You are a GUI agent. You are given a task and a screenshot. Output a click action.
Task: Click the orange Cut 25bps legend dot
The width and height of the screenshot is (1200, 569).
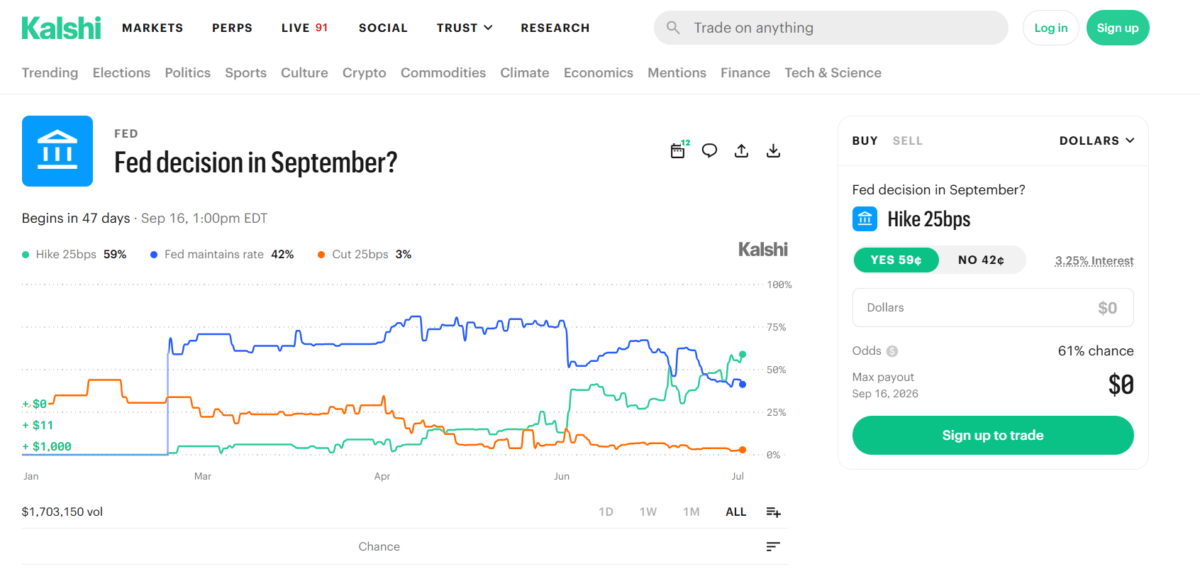320,255
